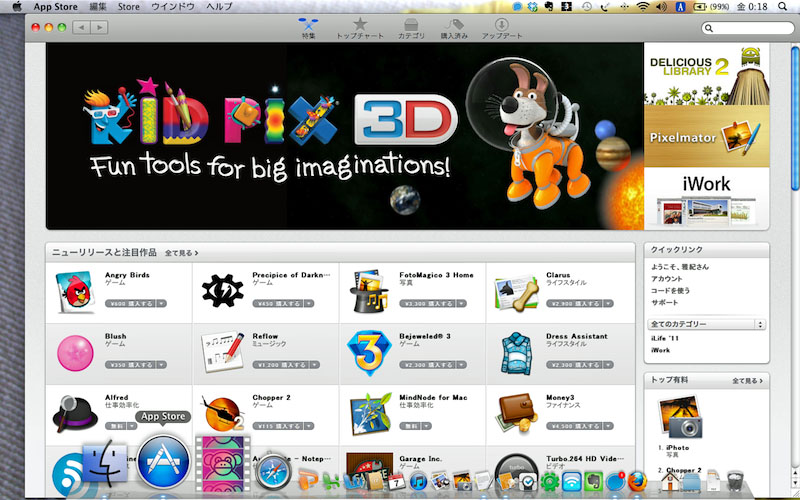Open iTunes from the Dock
800x500 pixels.
pos(418,481)
